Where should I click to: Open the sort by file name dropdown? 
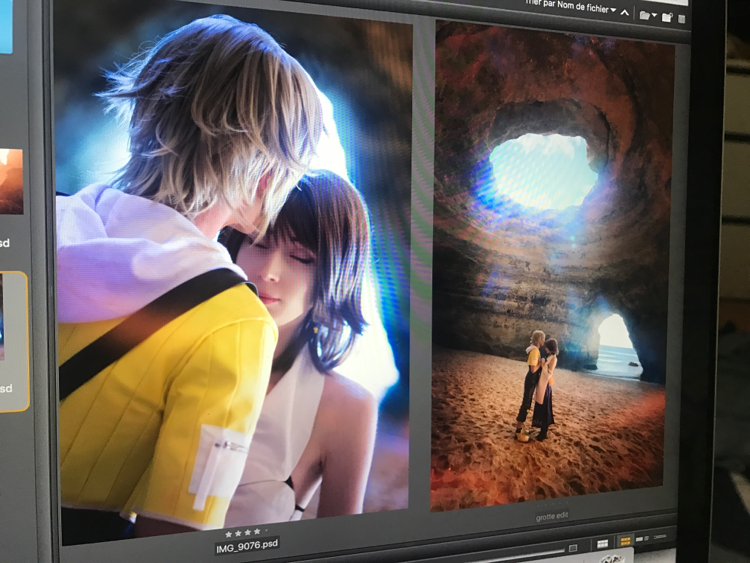[570, 6]
